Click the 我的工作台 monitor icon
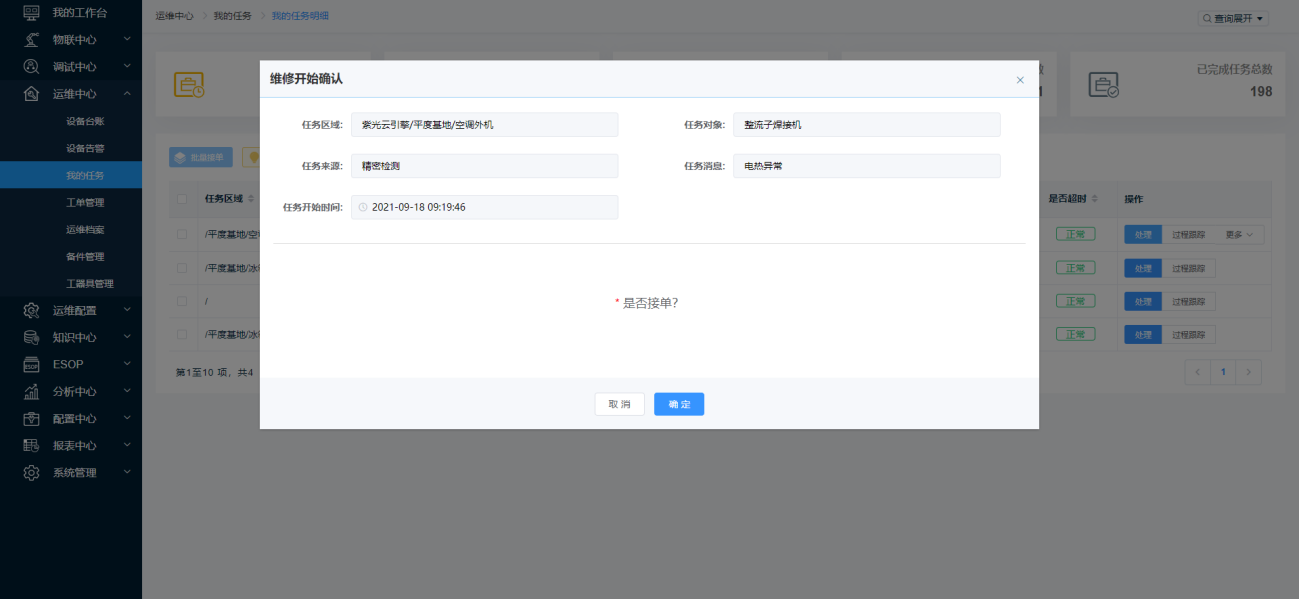This screenshot has height=599, width=1299. click(x=32, y=12)
